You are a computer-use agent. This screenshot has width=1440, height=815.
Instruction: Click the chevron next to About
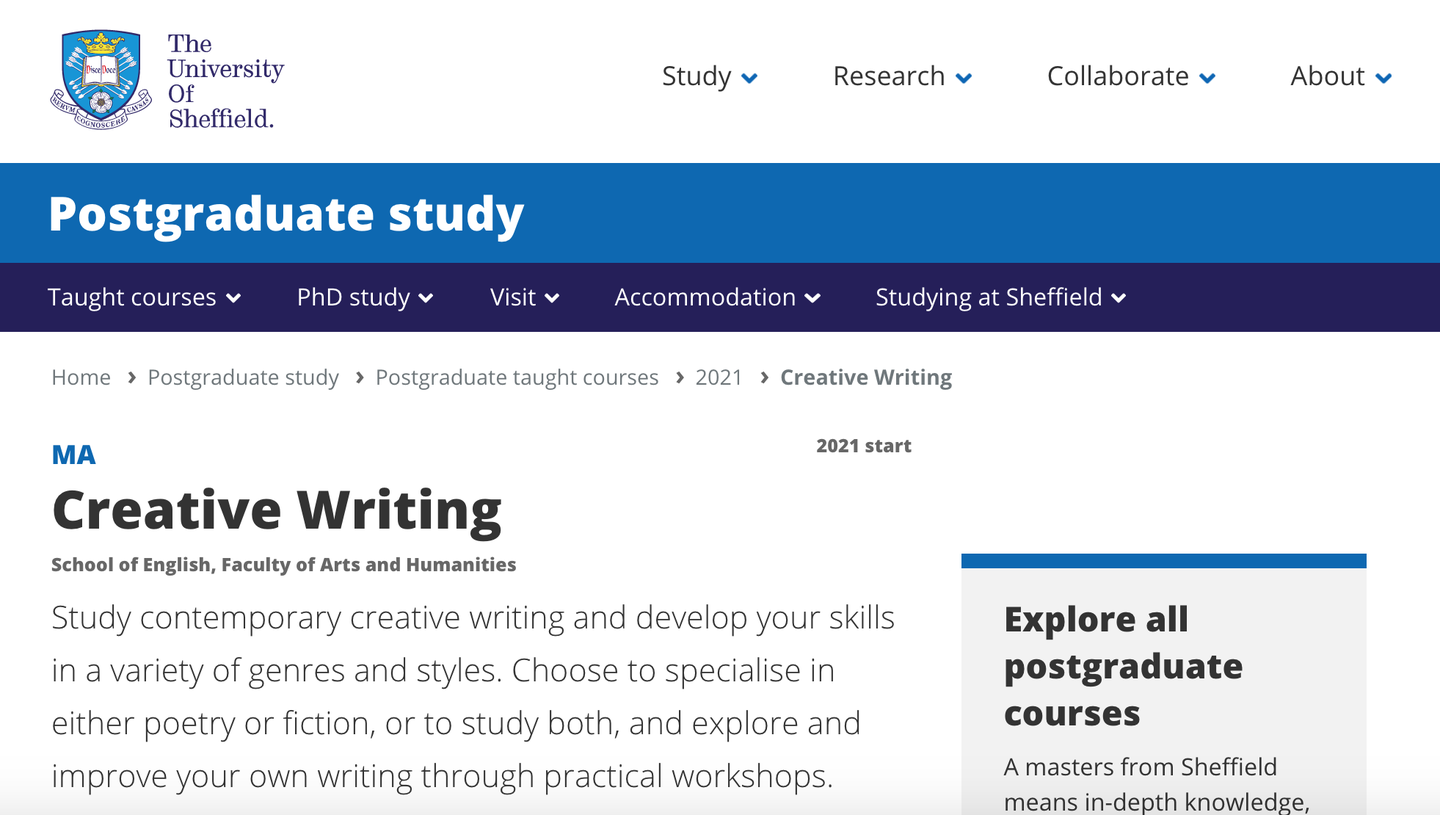[1385, 77]
